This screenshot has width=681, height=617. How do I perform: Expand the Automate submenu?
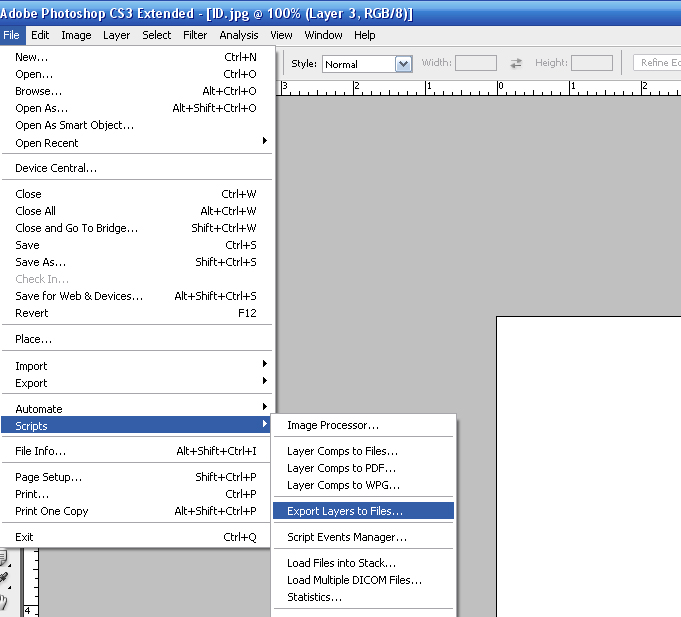pos(137,409)
